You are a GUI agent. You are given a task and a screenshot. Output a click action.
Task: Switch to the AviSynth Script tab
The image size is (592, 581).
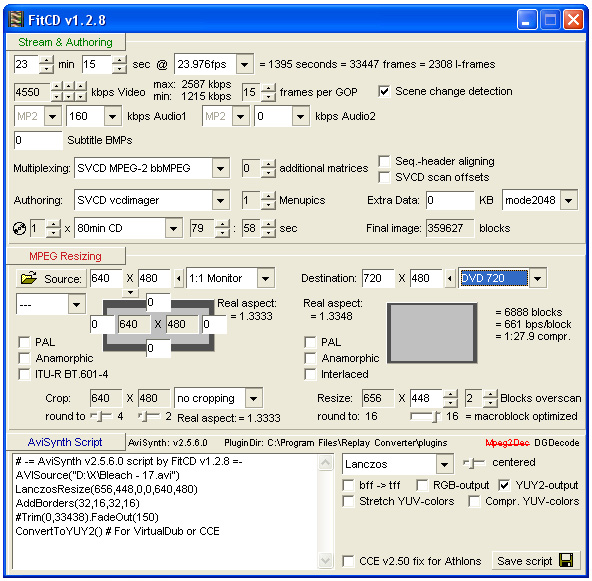coord(65,442)
